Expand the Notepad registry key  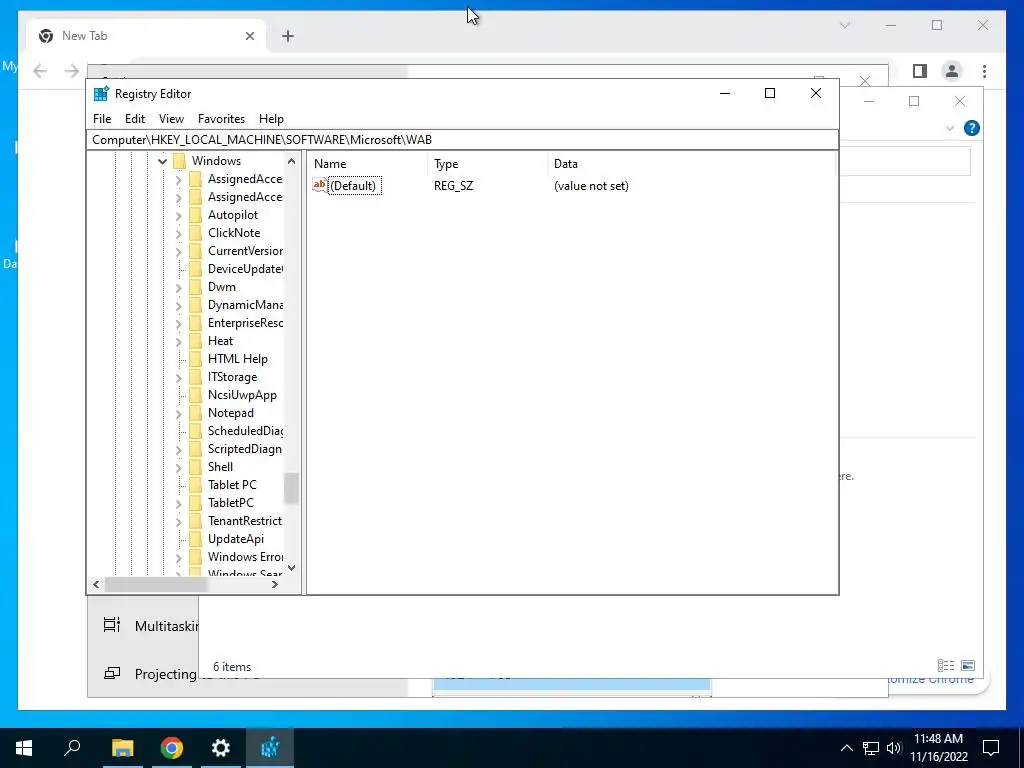point(179,413)
